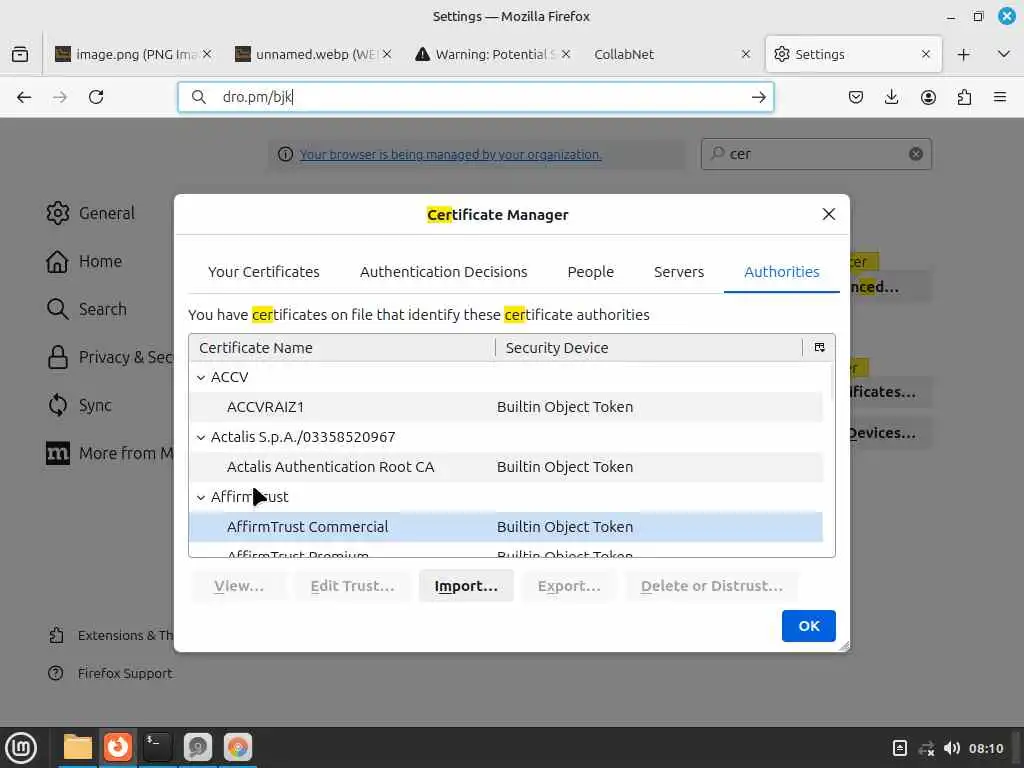1024x768 pixels.
Task: Open the Privacy & Security category
Action: click(109, 357)
